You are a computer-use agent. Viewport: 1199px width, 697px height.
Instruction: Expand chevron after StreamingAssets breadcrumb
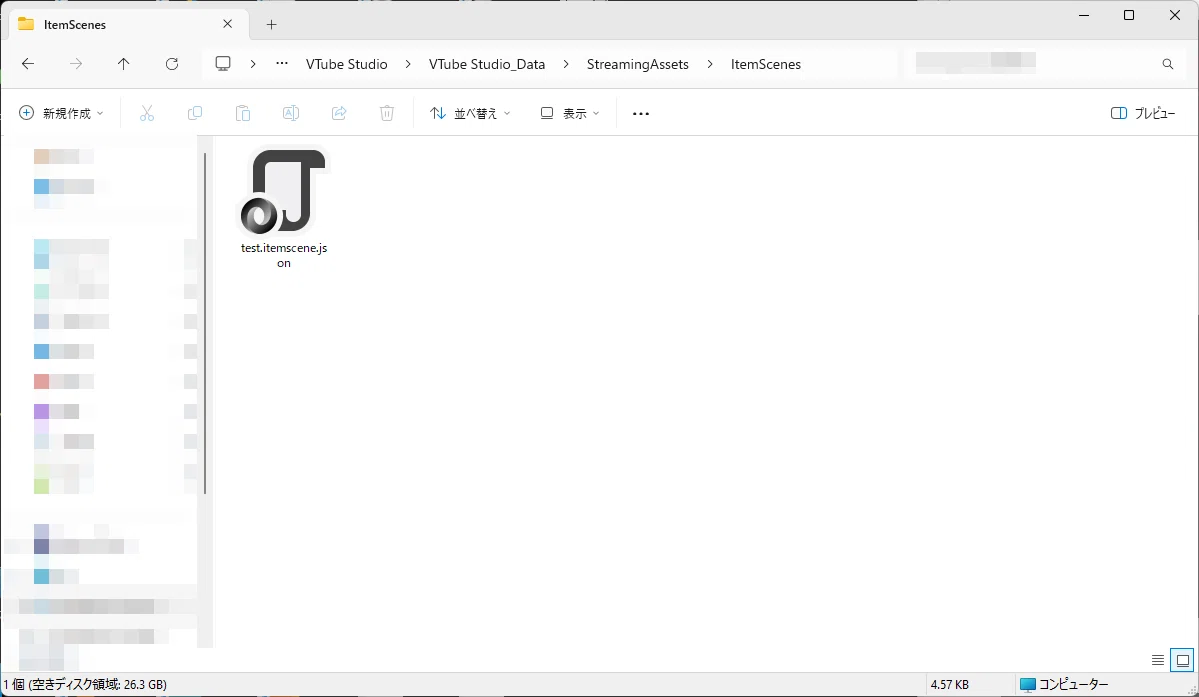(x=710, y=64)
